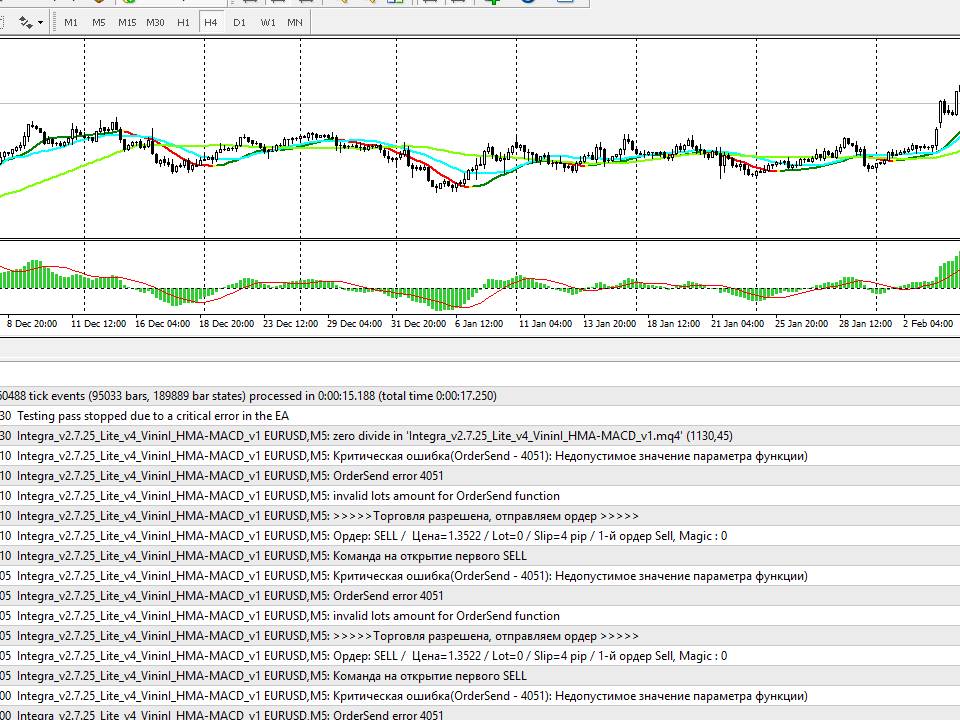Click the '18 Jan 12:00' time axis label
The width and height of the screenshot is (960, 720).
[673, 323]
